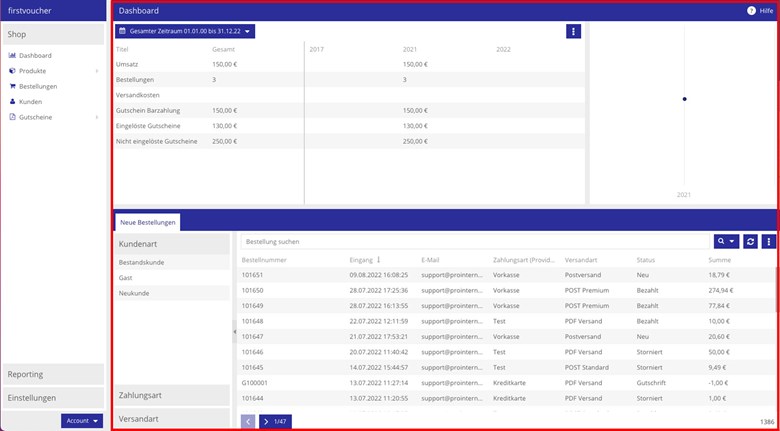Open the Dashboard chart icon in sidebar
Screen dimensions: 780x431
tap(12, 56)
